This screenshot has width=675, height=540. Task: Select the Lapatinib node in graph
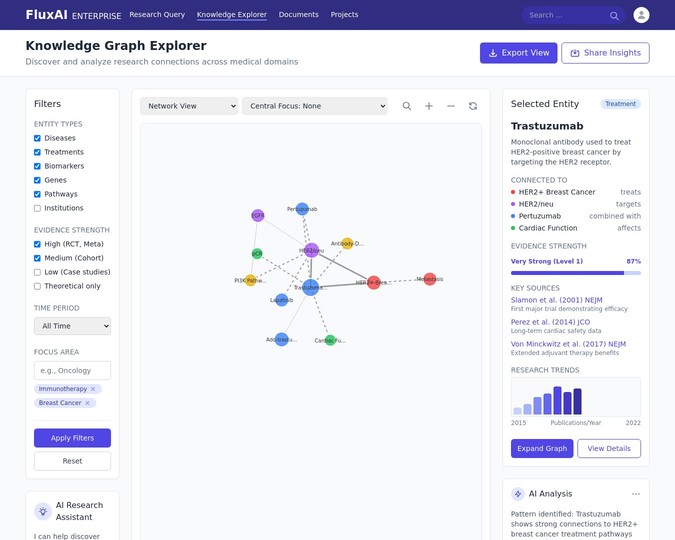tap(282, 300)
